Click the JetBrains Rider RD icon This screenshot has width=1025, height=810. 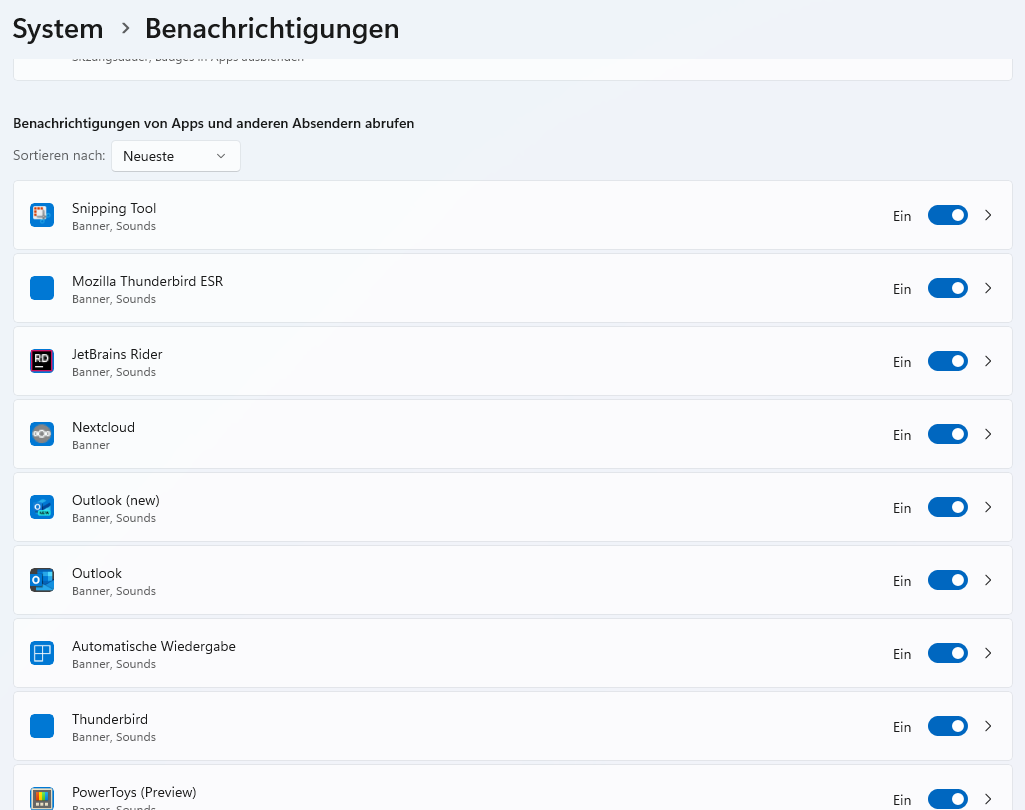42,361
